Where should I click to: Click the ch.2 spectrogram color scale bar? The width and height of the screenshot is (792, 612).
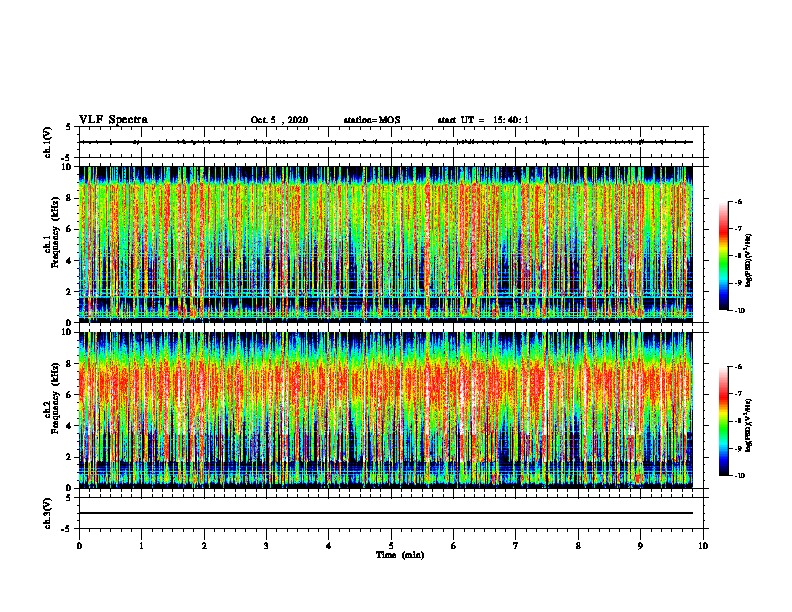[x=724, y=421]
